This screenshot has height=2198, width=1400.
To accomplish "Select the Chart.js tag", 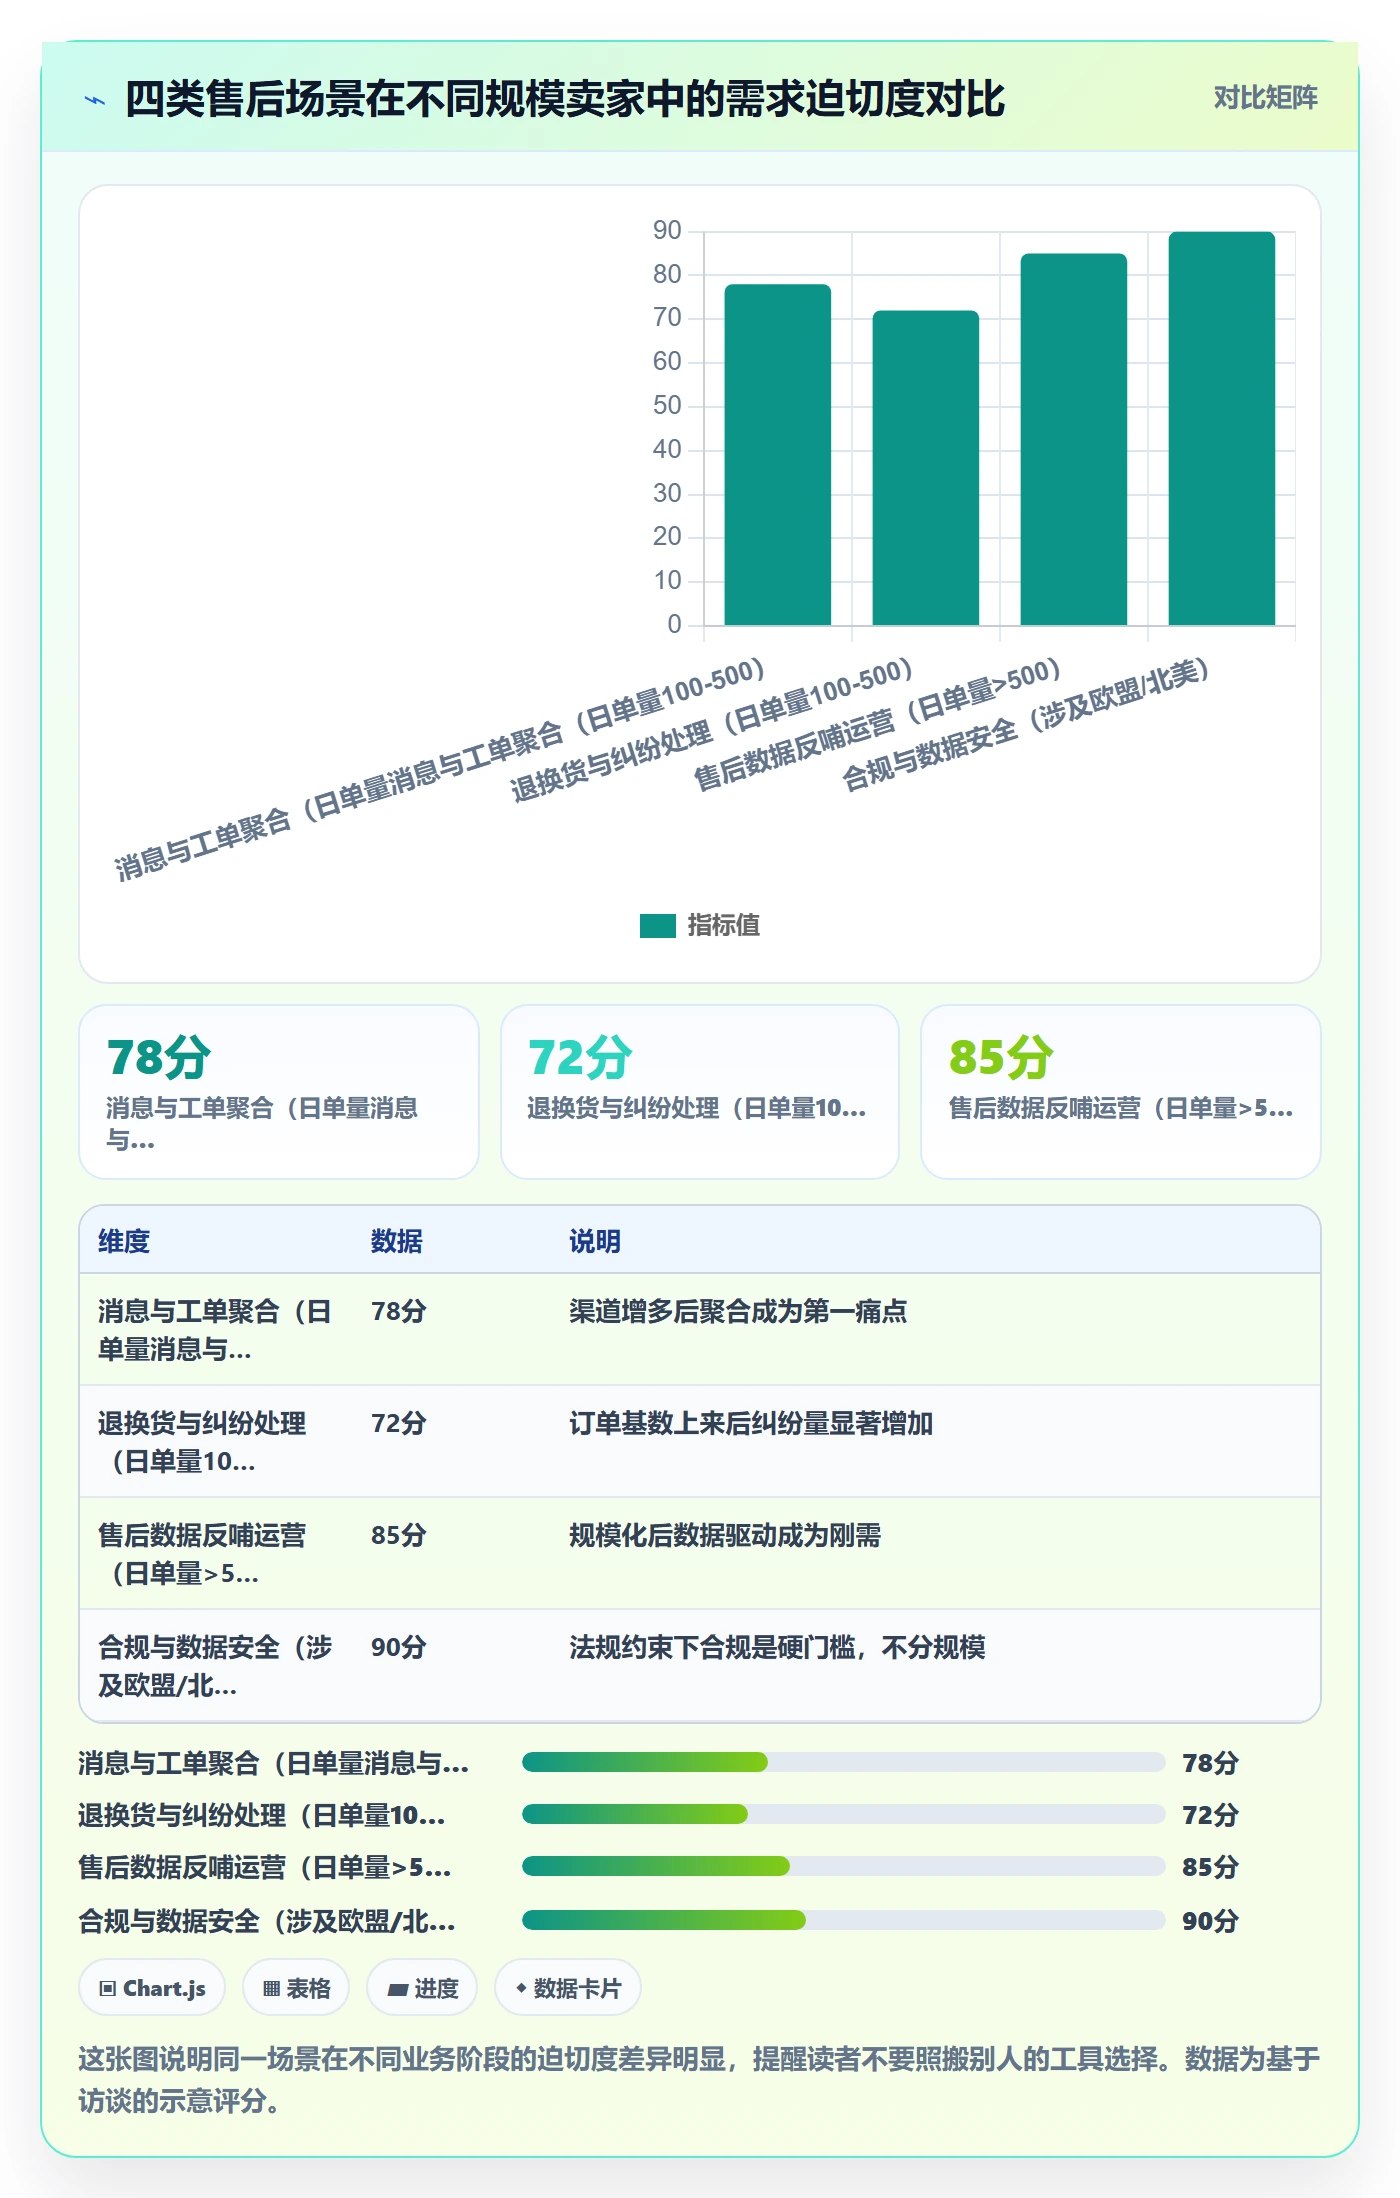I will point(152,1988).
